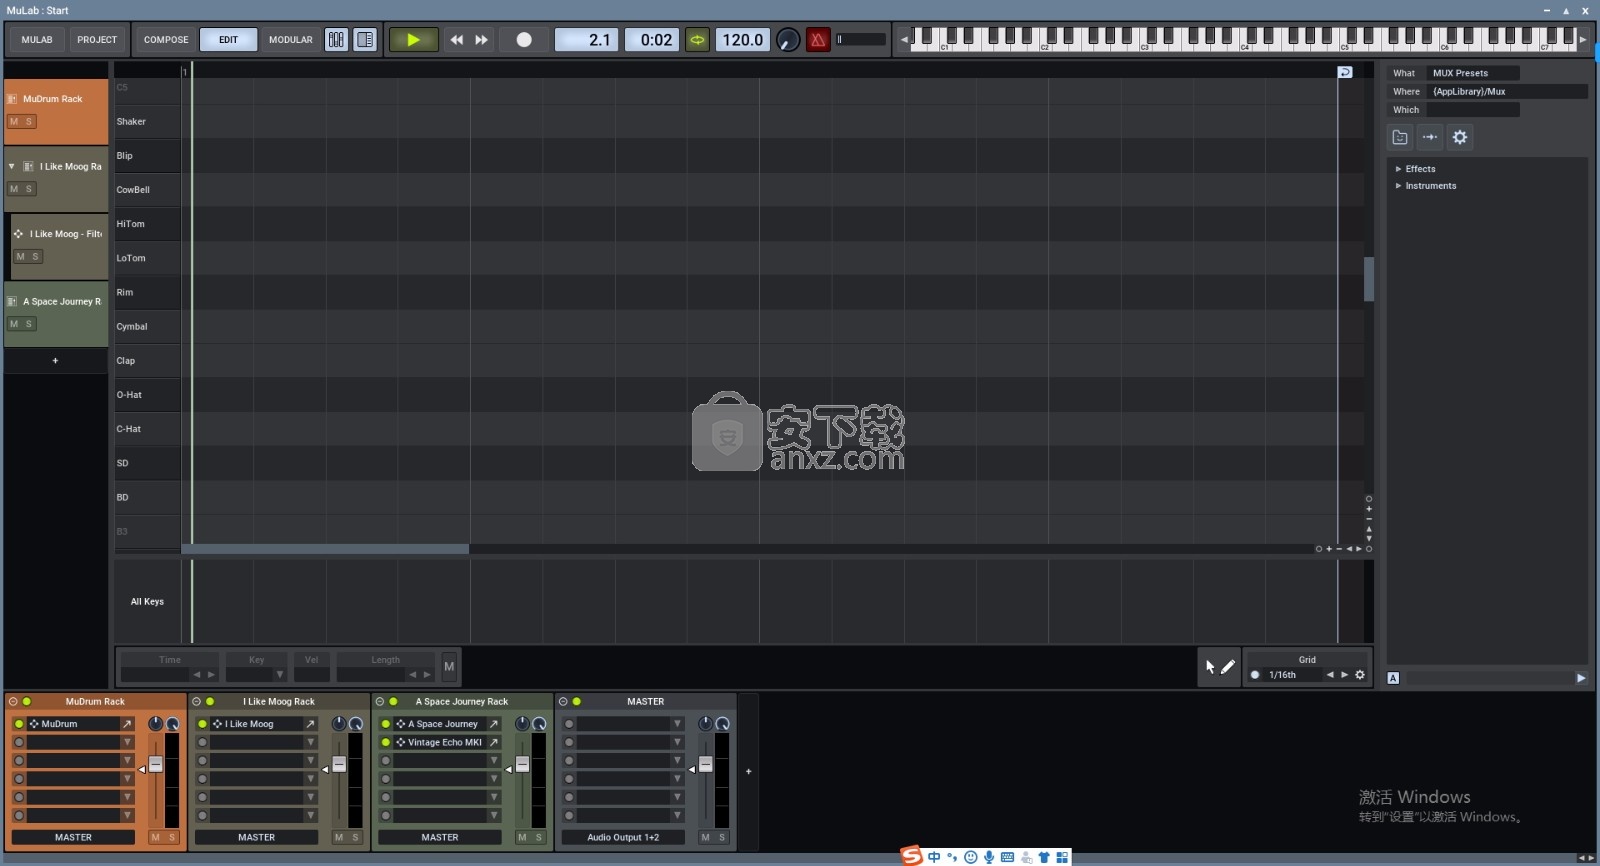Toggle the Vintage Echo MKI slot LED
This screenshot has width=1600, height=866.
[x=386, y=743]
